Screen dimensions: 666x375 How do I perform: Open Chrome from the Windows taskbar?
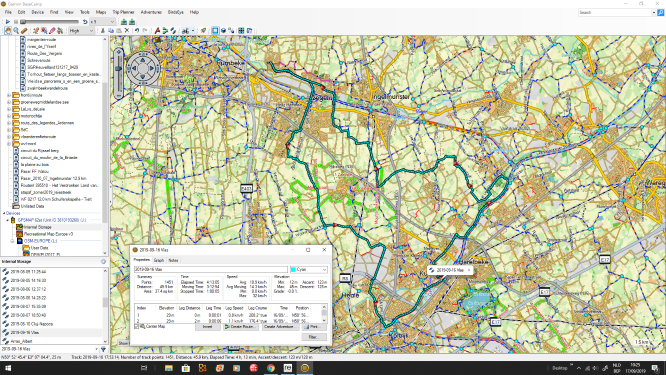coord(271,368)
